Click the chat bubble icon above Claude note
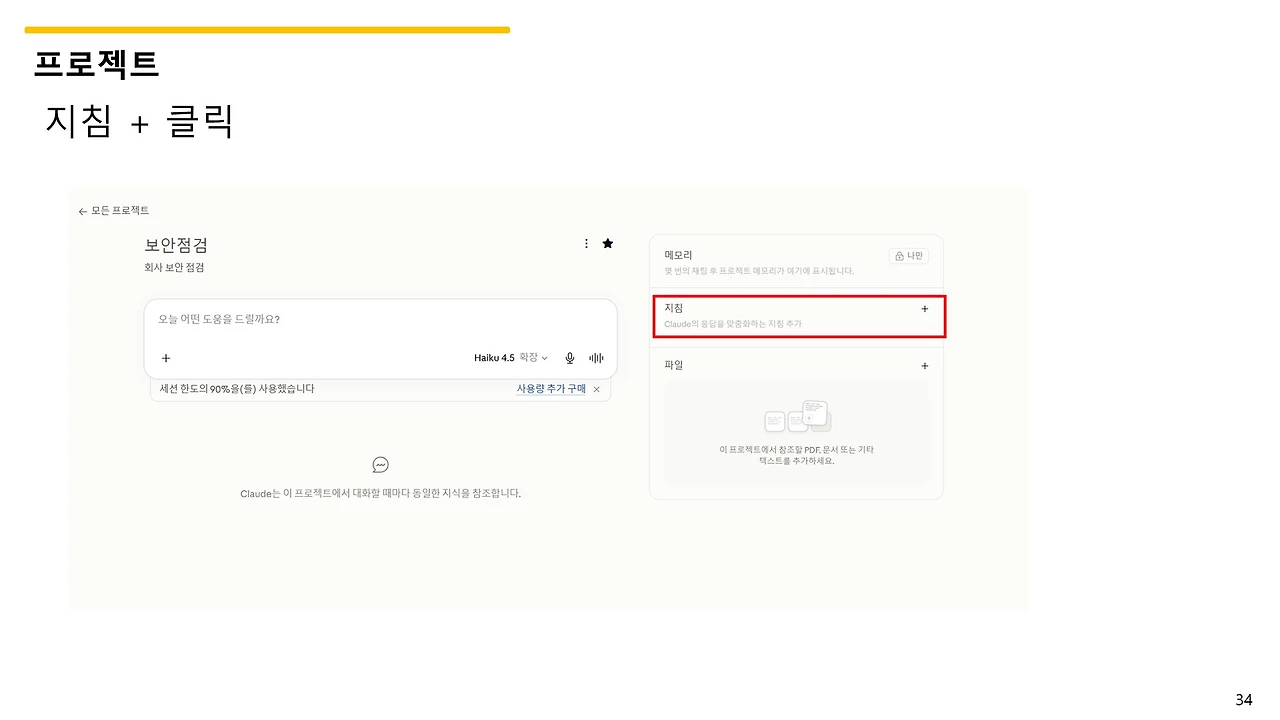Viewport: 1280px width, 720px height. pos(380,465)
